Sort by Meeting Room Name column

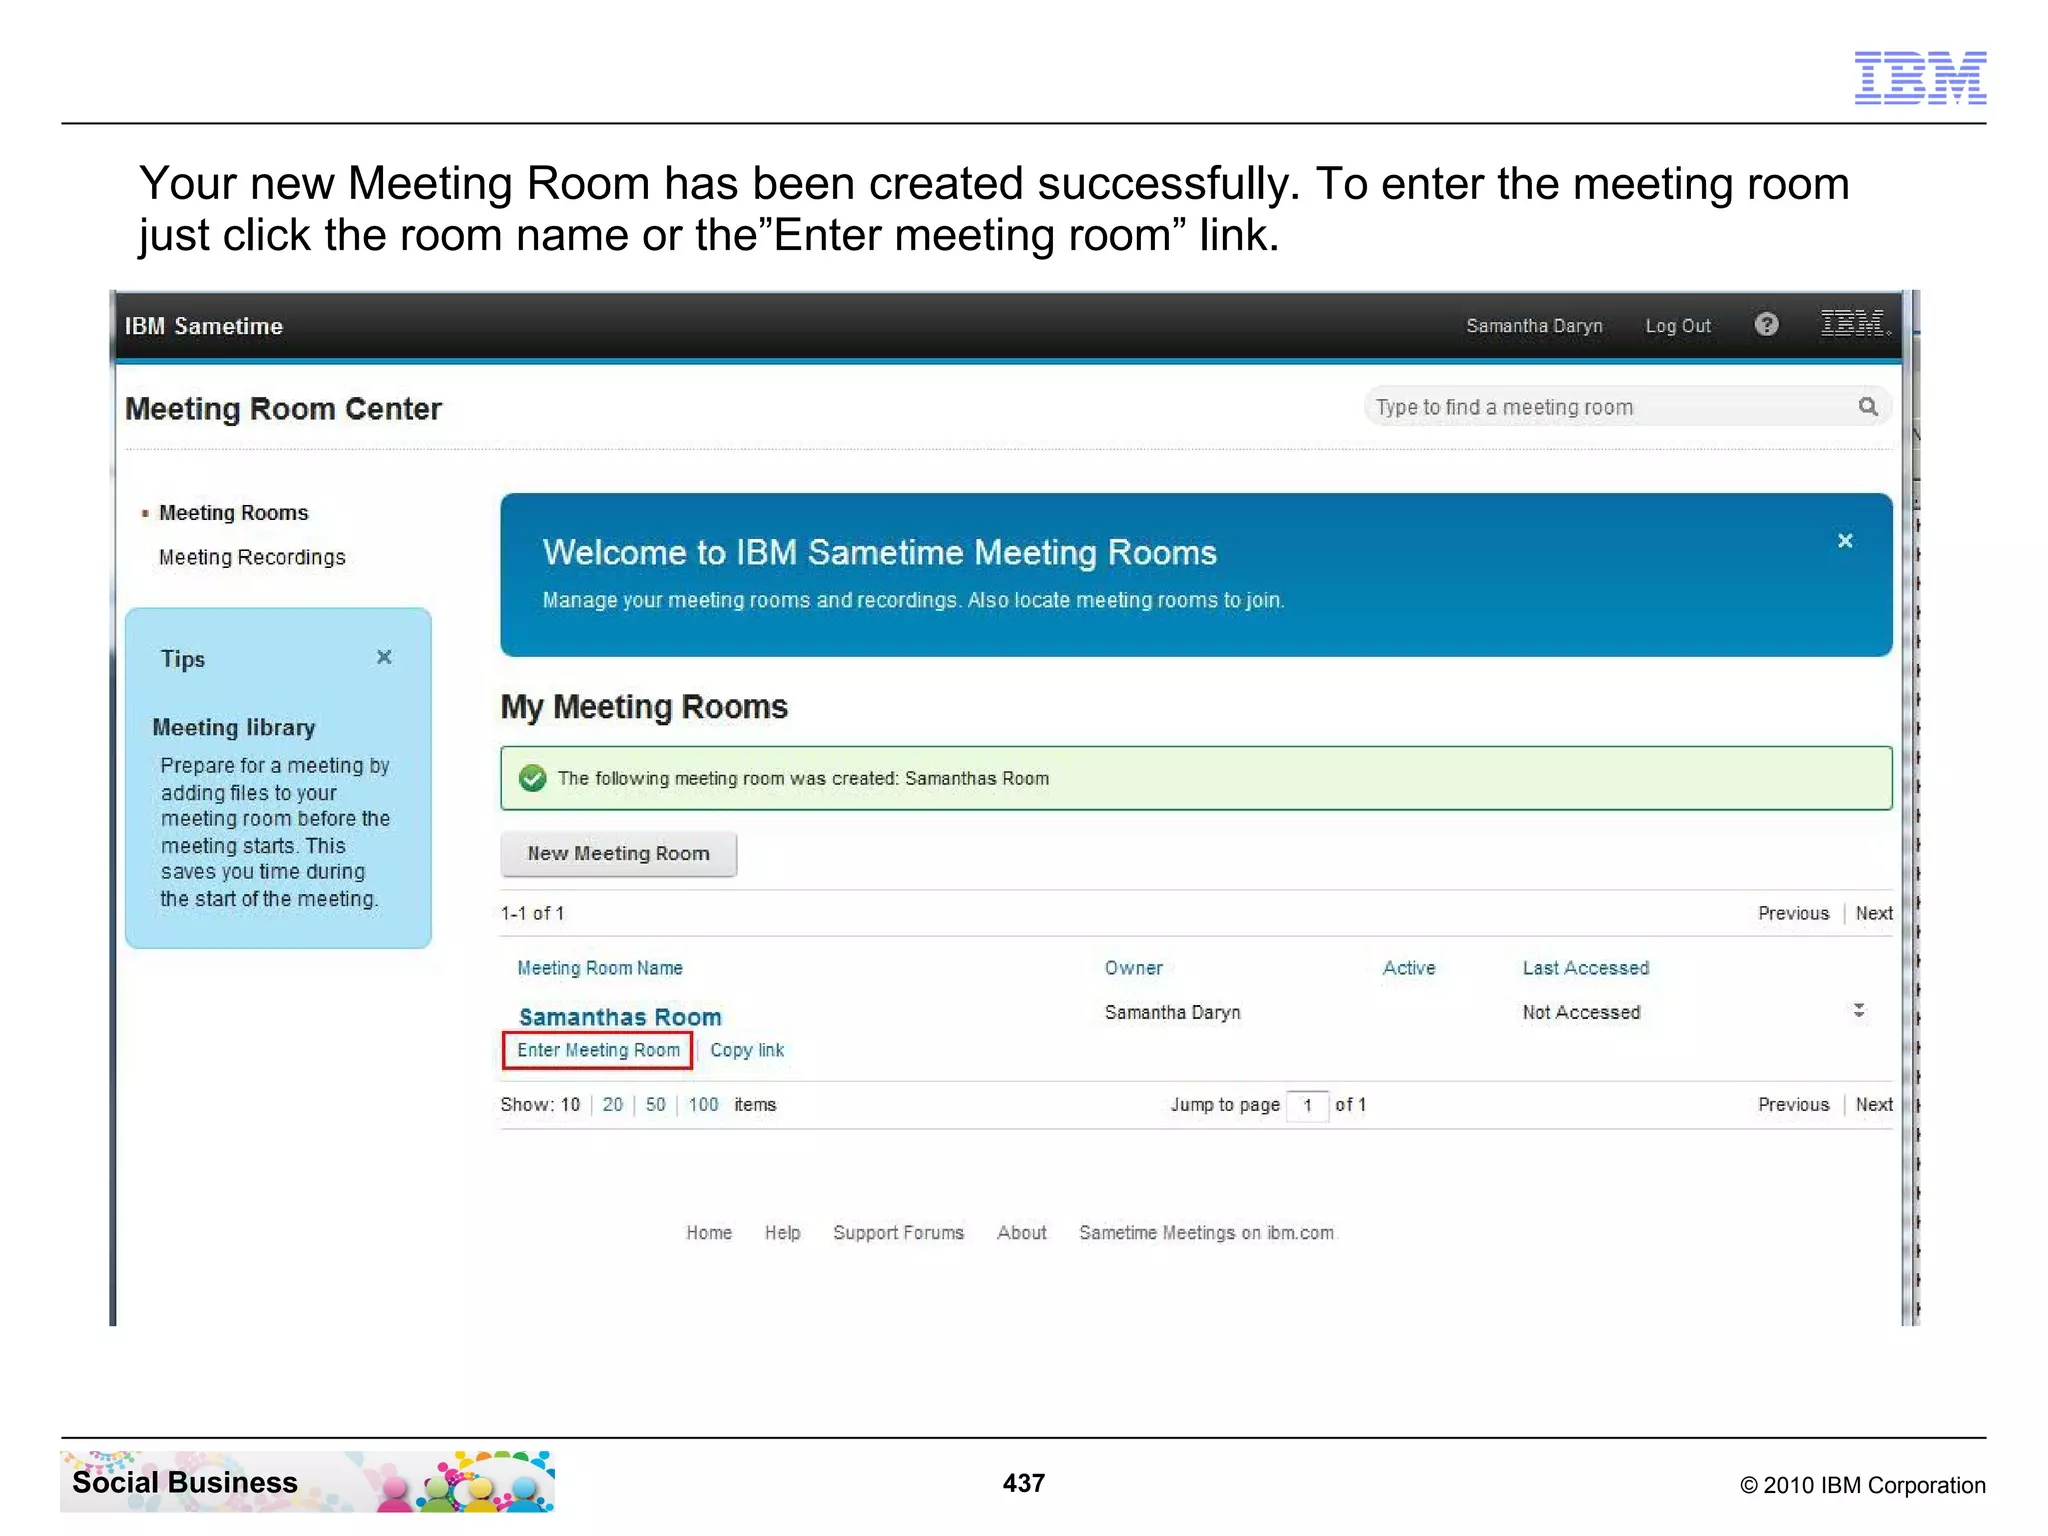coord(600,968)
